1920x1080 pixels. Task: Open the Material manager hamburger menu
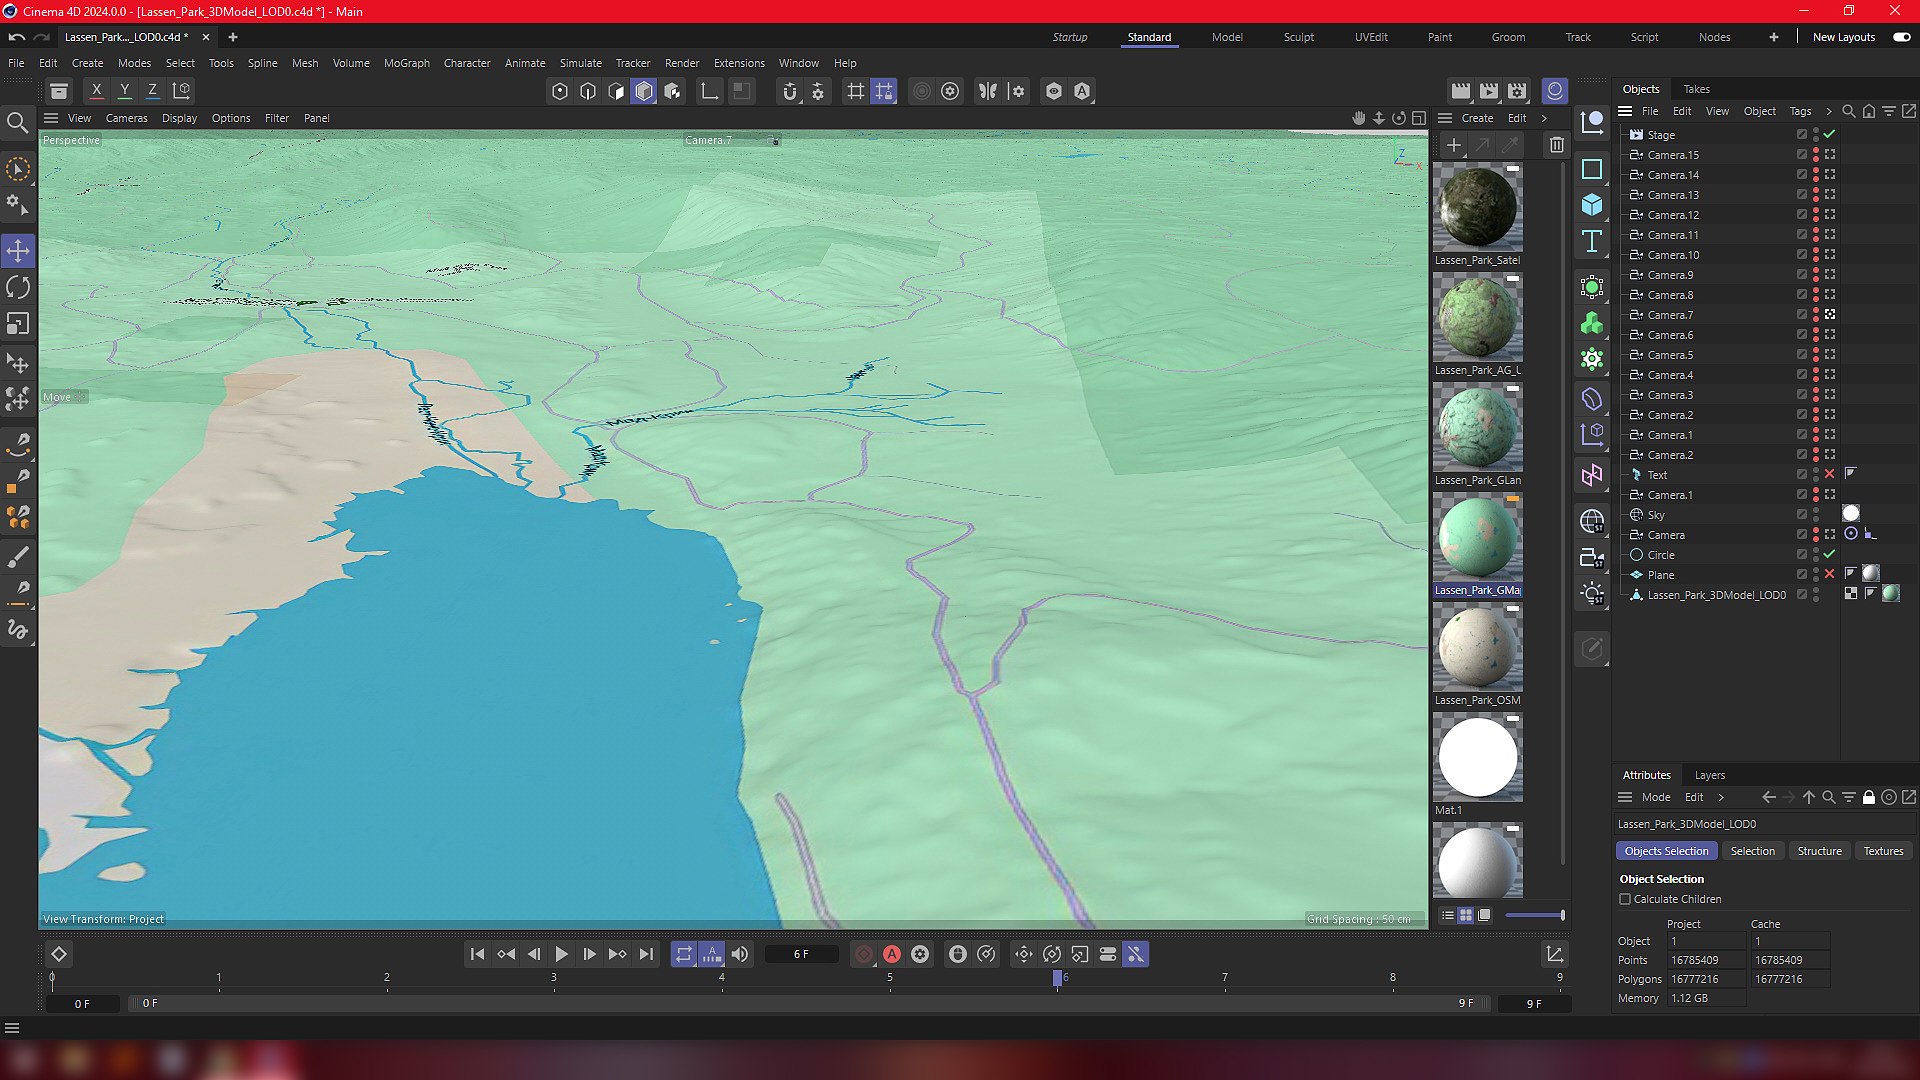[1445, 118]
